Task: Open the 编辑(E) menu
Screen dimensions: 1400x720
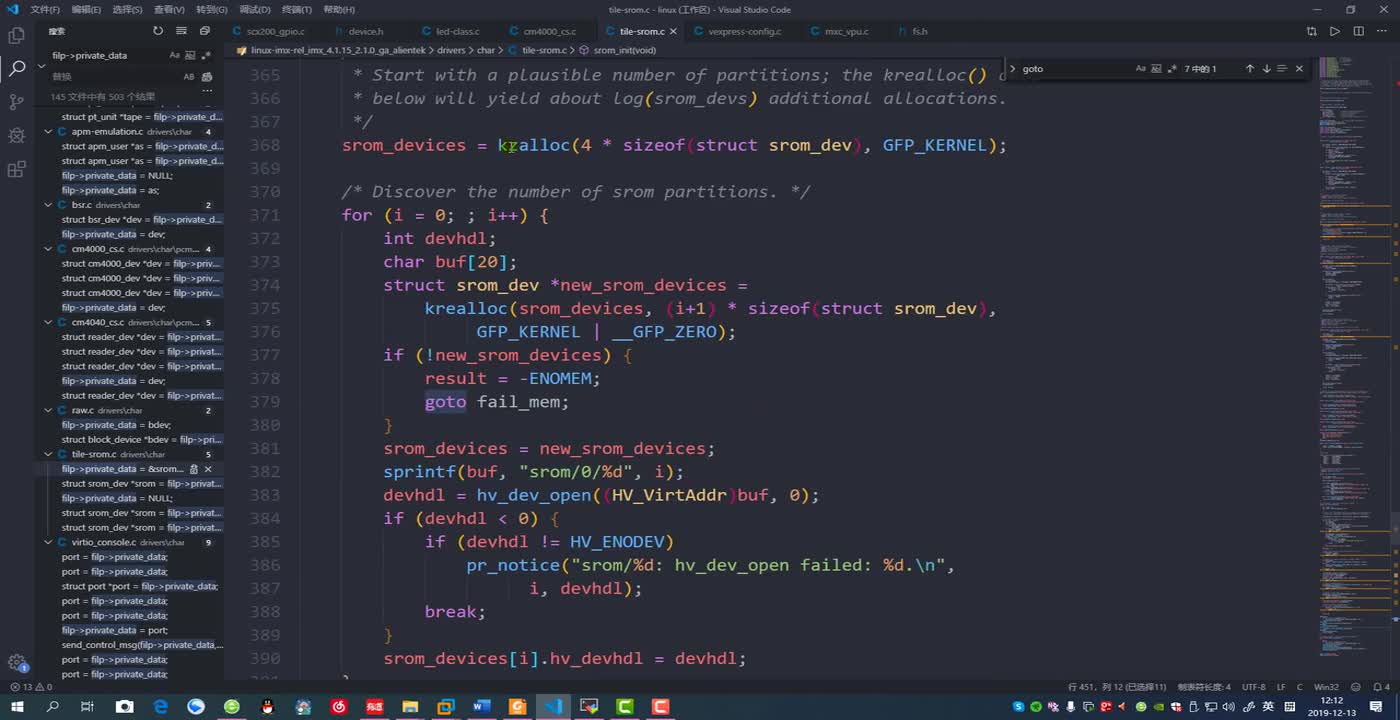Action: [x=87, y=9]
